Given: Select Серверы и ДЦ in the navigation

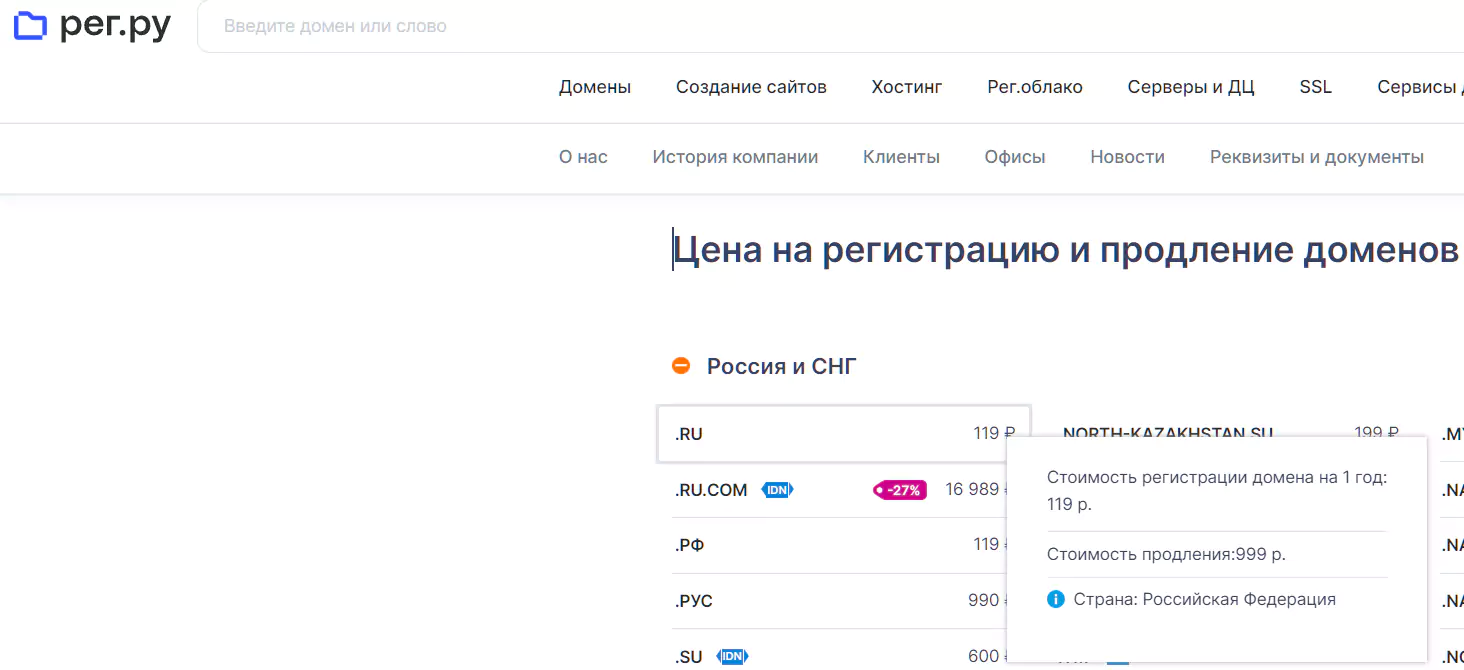Looking at the screenshot, I should click(1191, 87).
